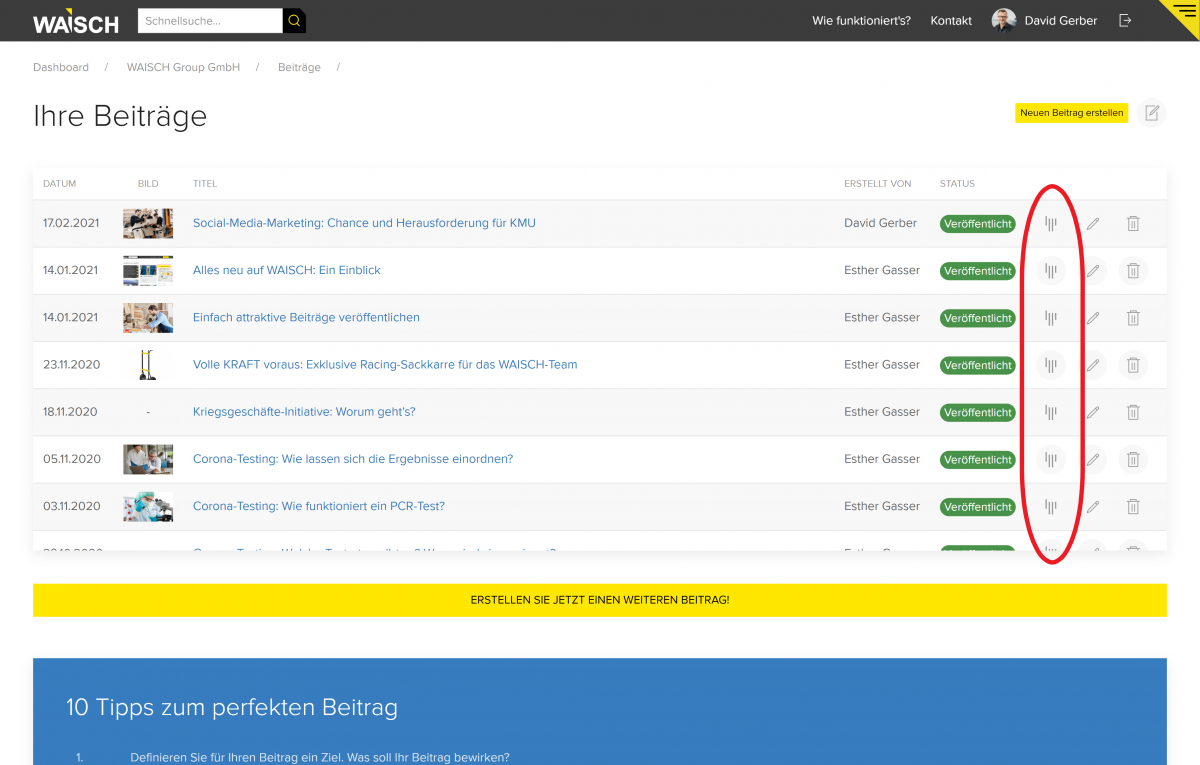
Task: Click the 10 Tipps zum perfekten Beitrag heading
Action: (x=232, y=708)
